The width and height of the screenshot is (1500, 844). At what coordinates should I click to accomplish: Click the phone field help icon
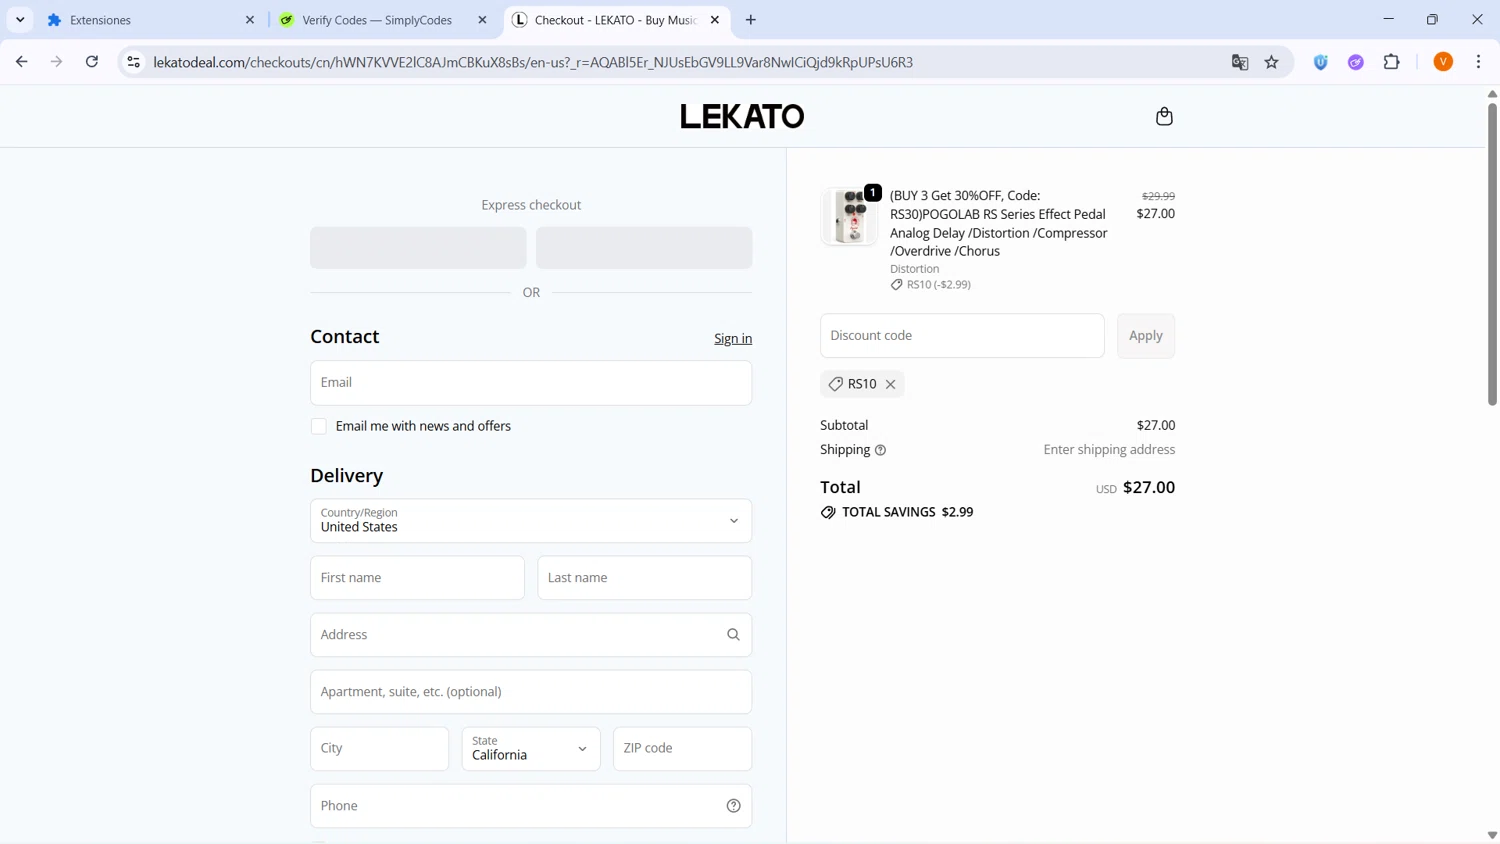tap(733, 806)
